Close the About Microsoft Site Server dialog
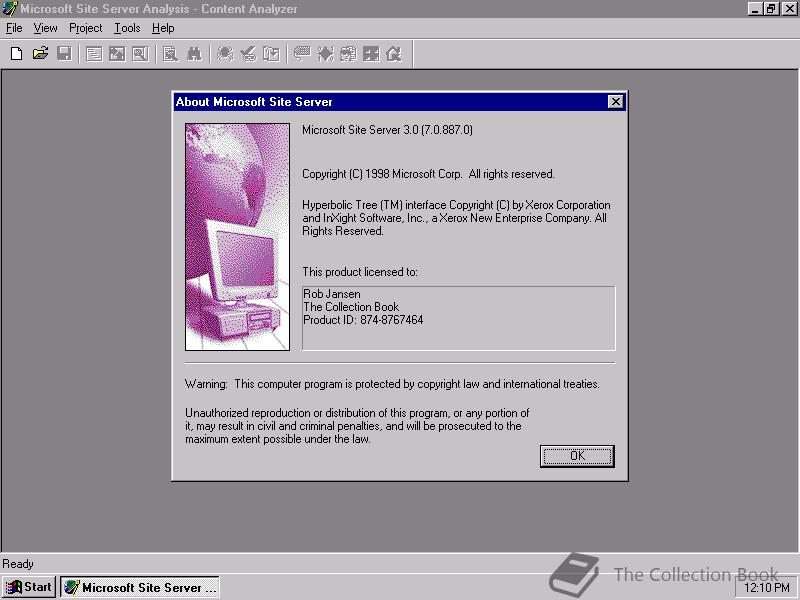The image size is (800, 600). (616, 102)
